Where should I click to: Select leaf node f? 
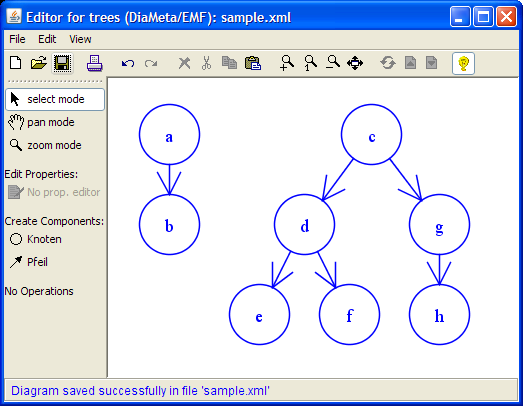pyautogui.click(x=350, y=315)
